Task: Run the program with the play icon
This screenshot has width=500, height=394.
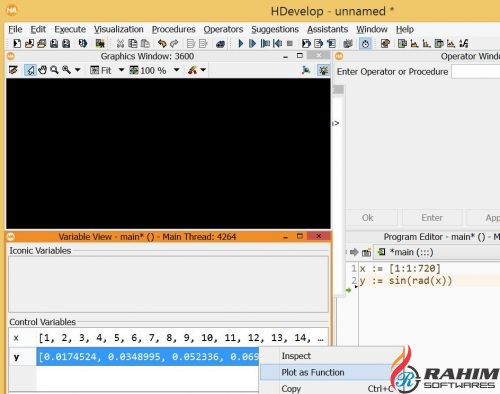Action: (x=241, y=43)
